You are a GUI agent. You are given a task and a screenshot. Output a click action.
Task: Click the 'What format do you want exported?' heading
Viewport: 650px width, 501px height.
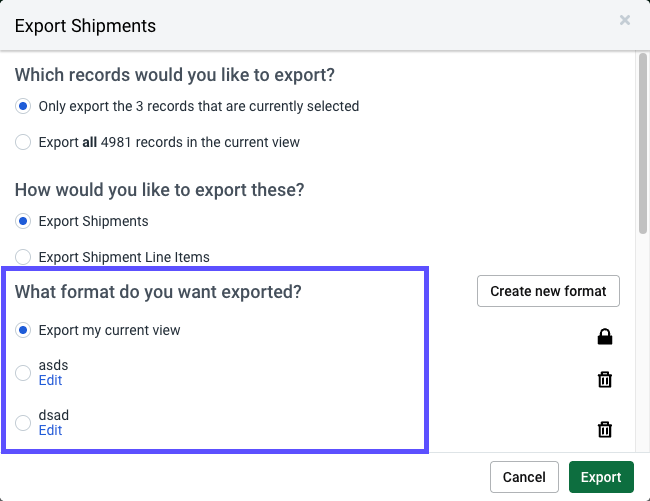coord(158,292)
